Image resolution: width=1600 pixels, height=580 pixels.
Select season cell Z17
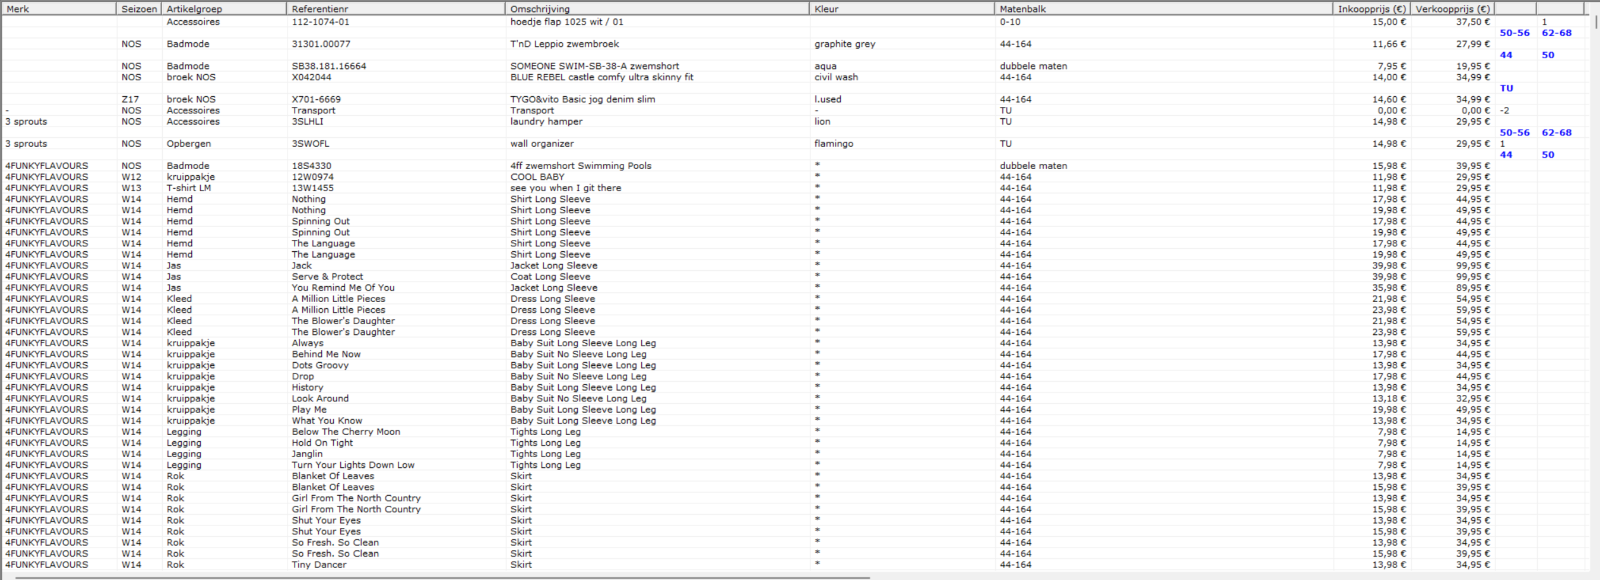click(x=130, y=99)
